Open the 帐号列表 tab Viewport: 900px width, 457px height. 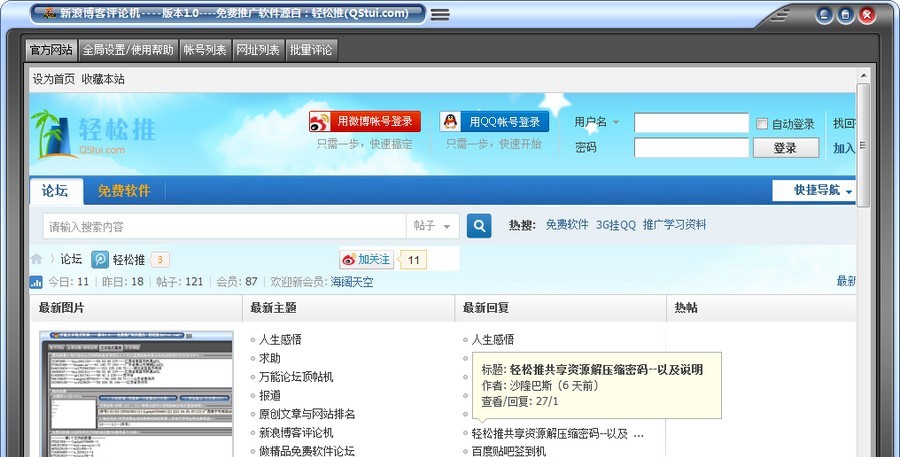[x=205, y=50]
